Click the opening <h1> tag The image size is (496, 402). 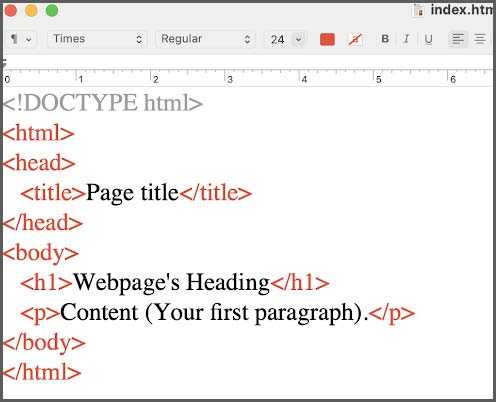pyautogui.click(x=46, y=282)
